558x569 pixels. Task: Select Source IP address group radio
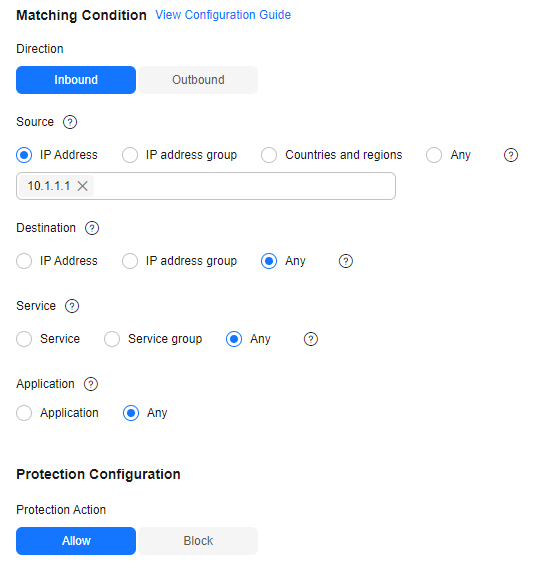click(x=130, y=155)
